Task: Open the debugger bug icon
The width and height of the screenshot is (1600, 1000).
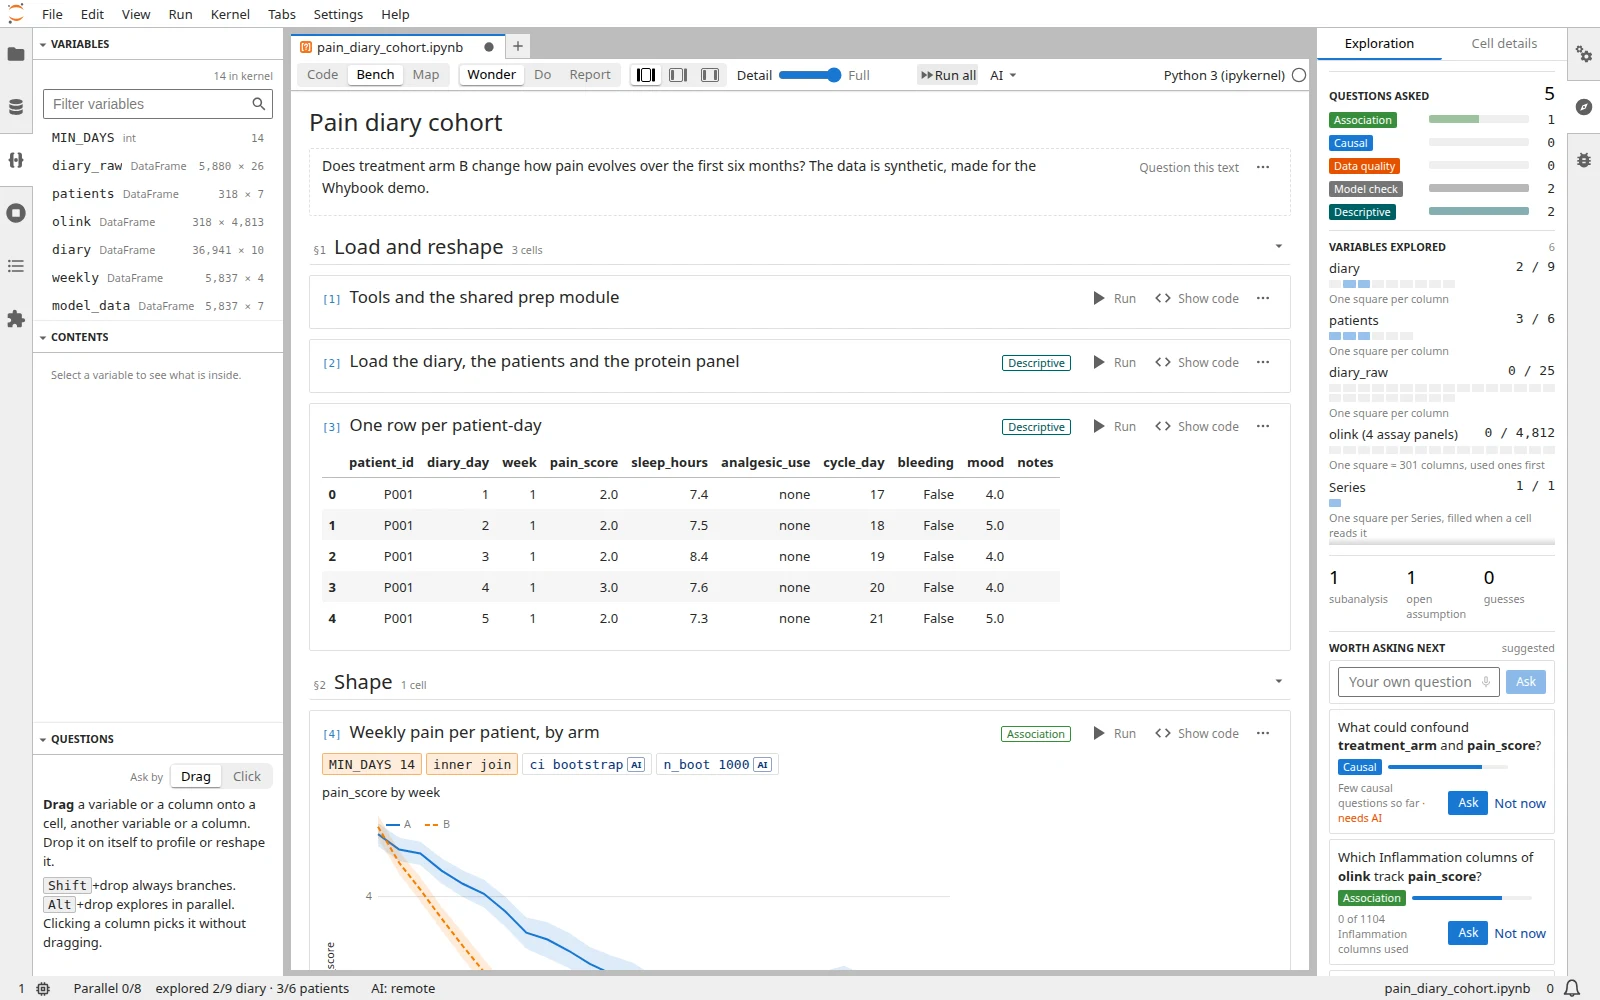Action: point(1584,160)
